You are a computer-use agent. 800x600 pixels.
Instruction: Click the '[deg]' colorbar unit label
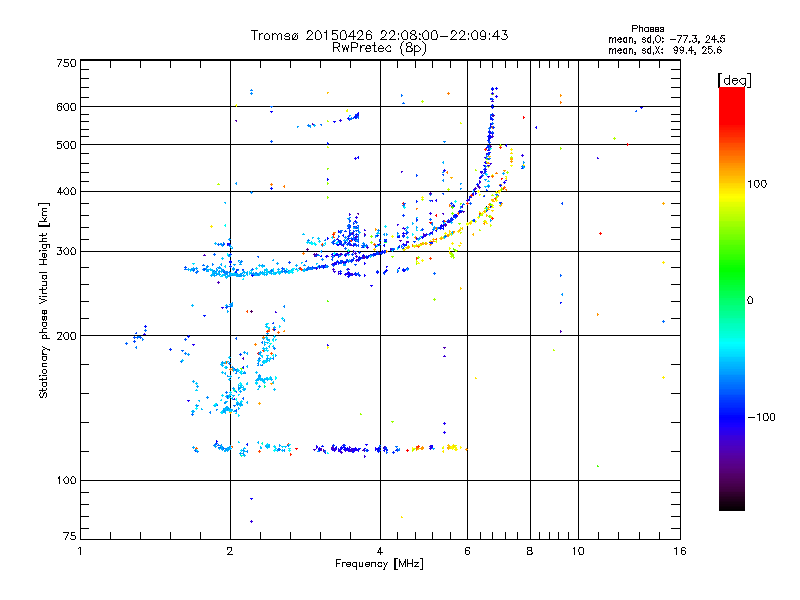[734, 80]
